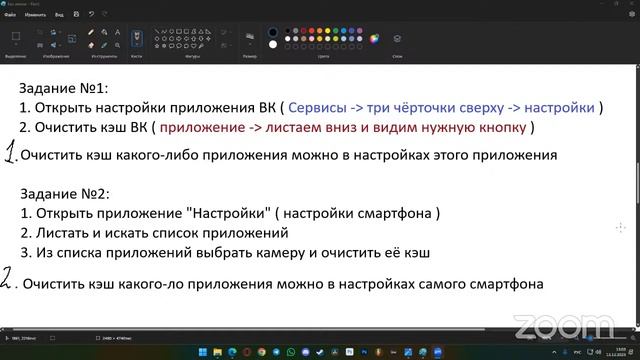This screenshot has width=640, height=360.
Task: Pick the green palette swatch
Action: (336, 31)
